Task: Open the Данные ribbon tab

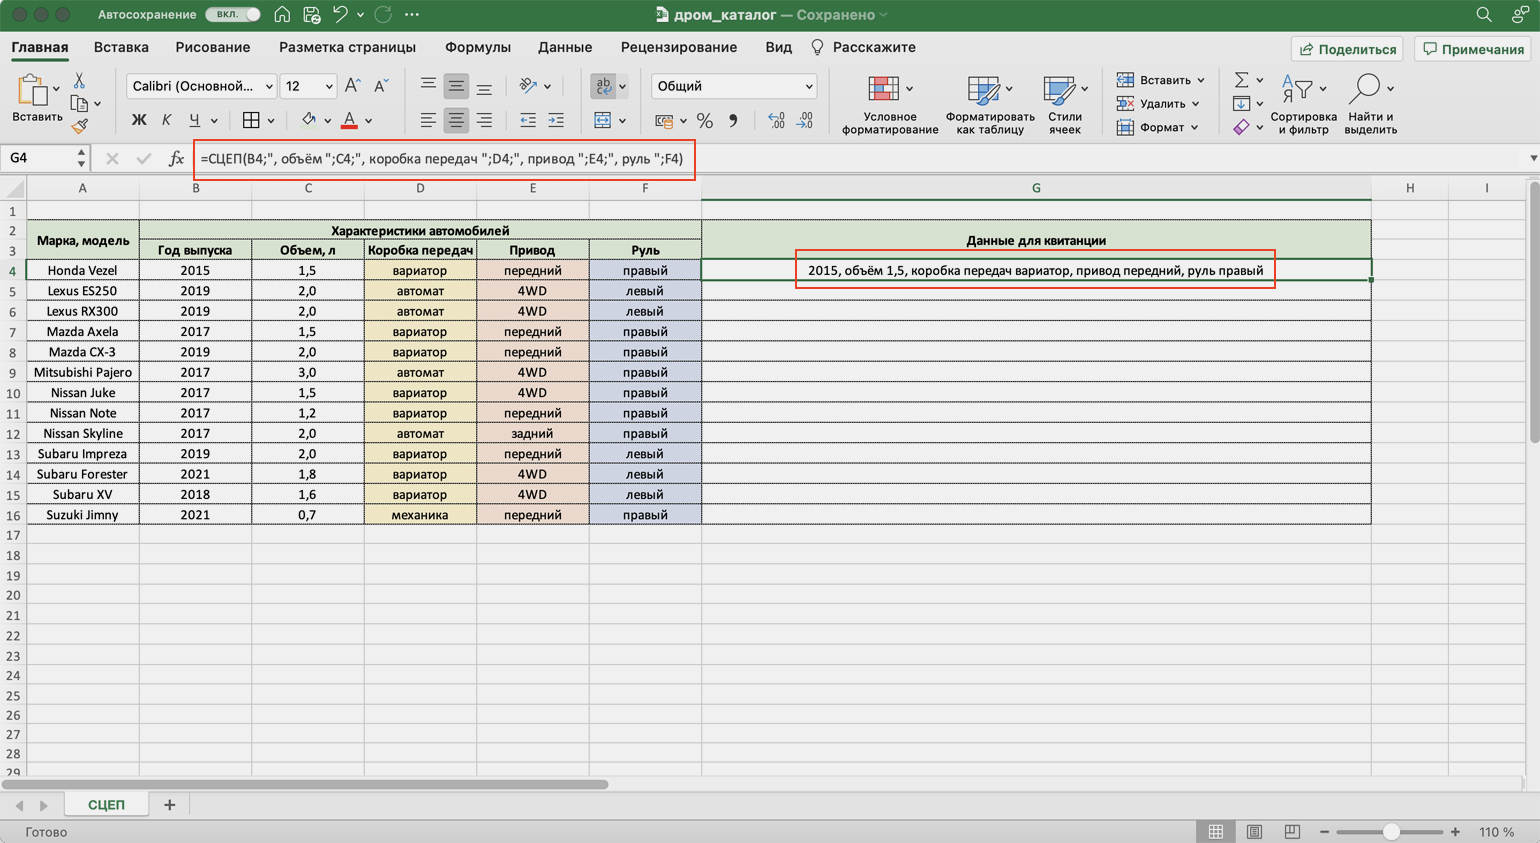Action: 564,47
